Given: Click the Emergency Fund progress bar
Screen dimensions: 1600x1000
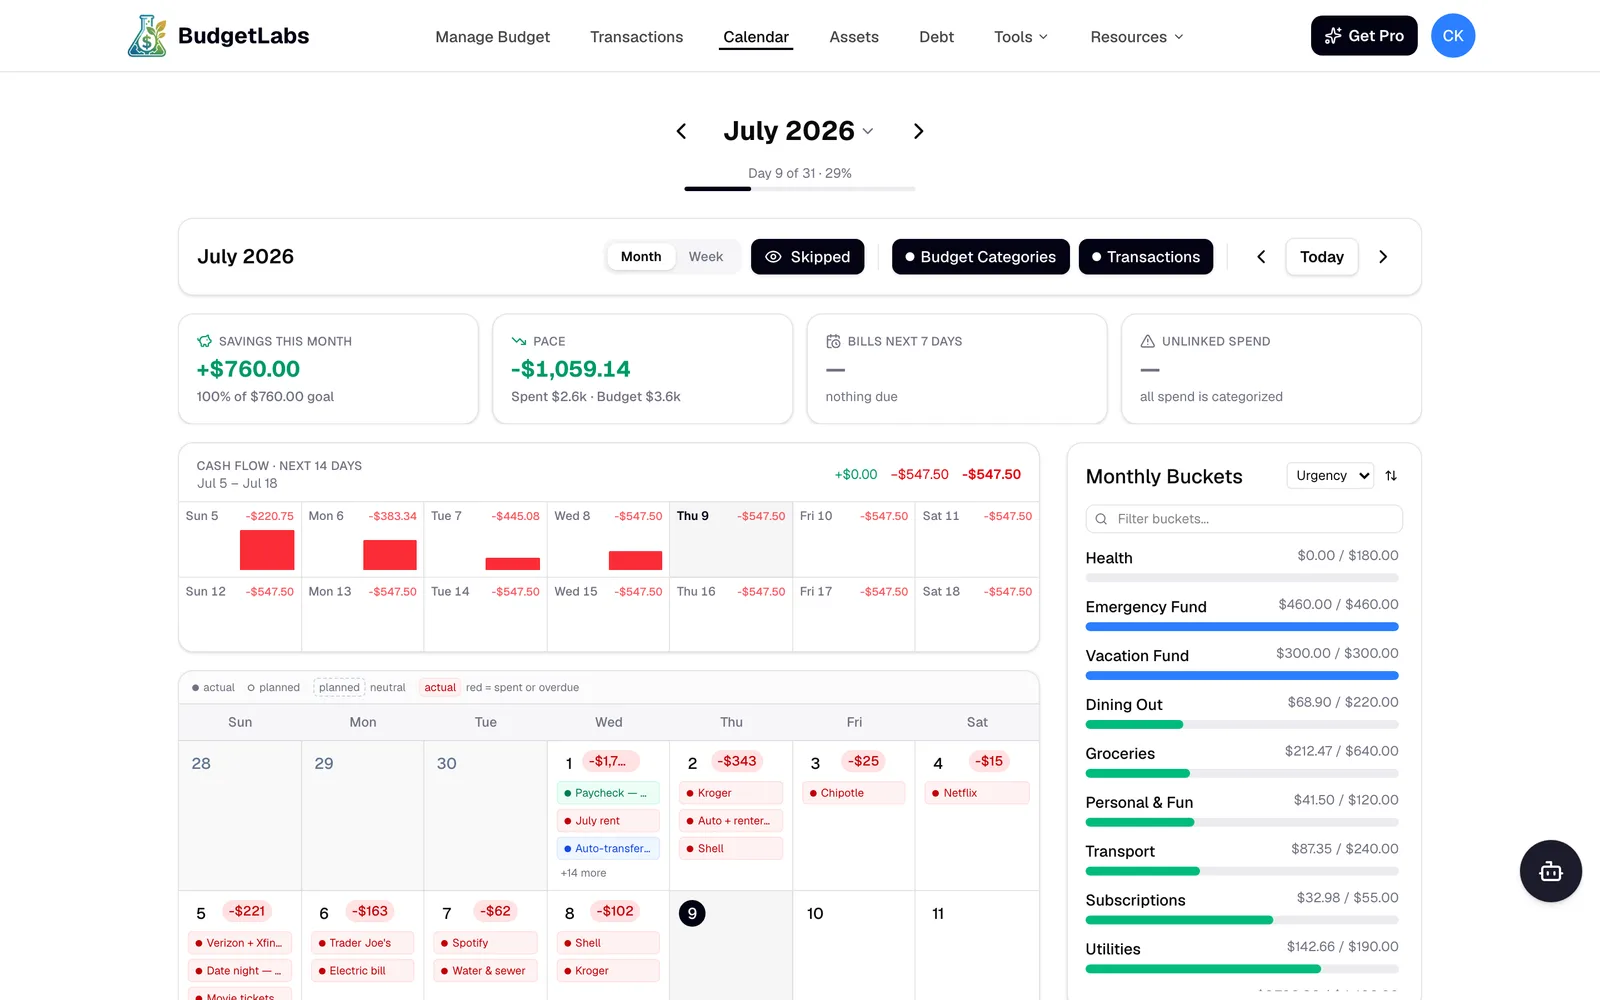Looking at the screenshot, I should 1242,627.
